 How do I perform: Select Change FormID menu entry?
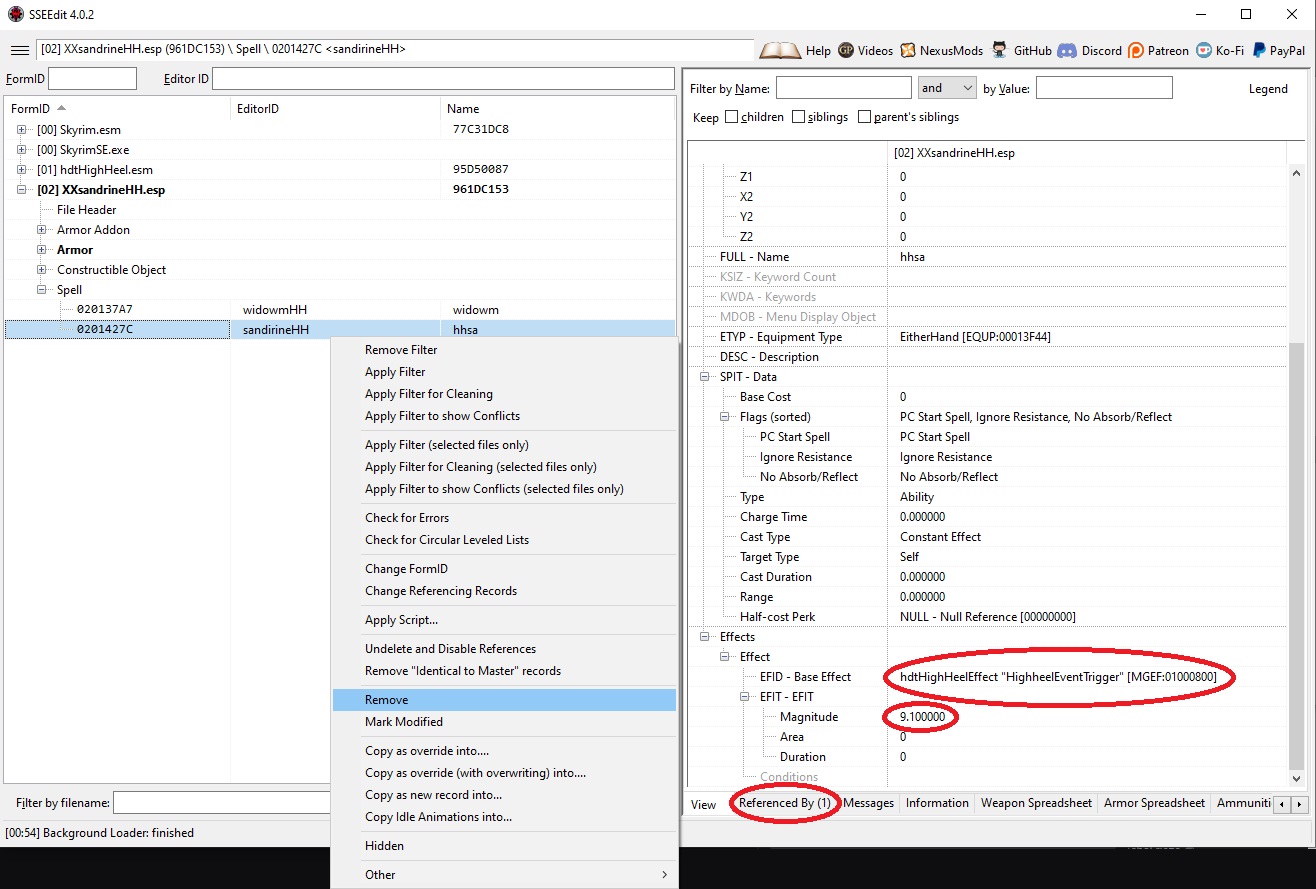pos(504,569)
